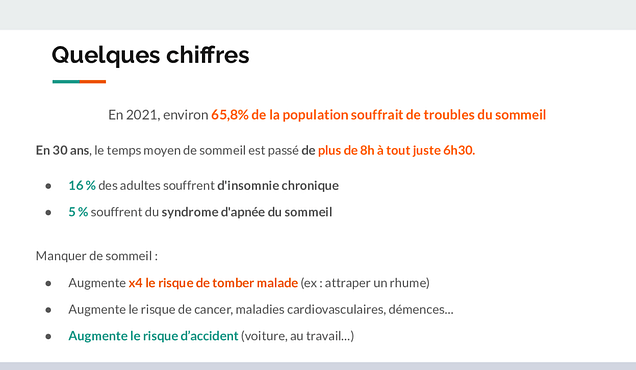Click the bullet before '5 %' line
The width and height of the screenshot is (636, 370).
point(48,213)
